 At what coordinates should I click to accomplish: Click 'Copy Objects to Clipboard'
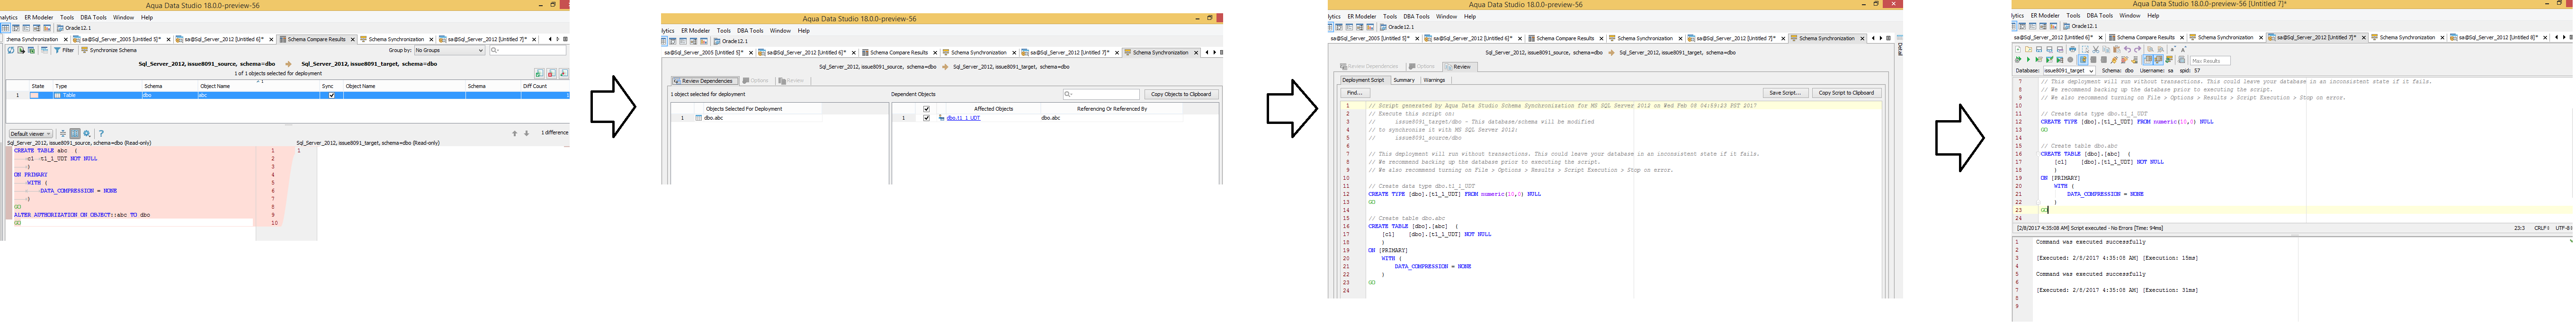[1180, 94]
